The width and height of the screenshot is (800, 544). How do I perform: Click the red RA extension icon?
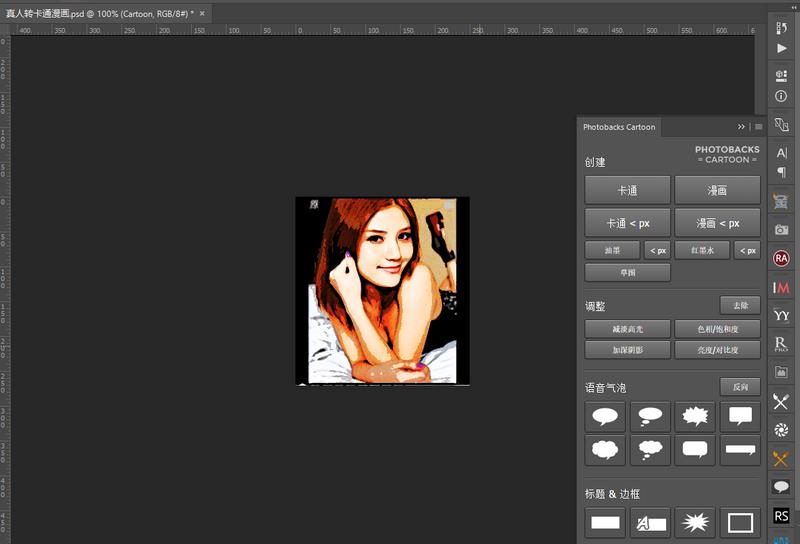click(782, 258)
